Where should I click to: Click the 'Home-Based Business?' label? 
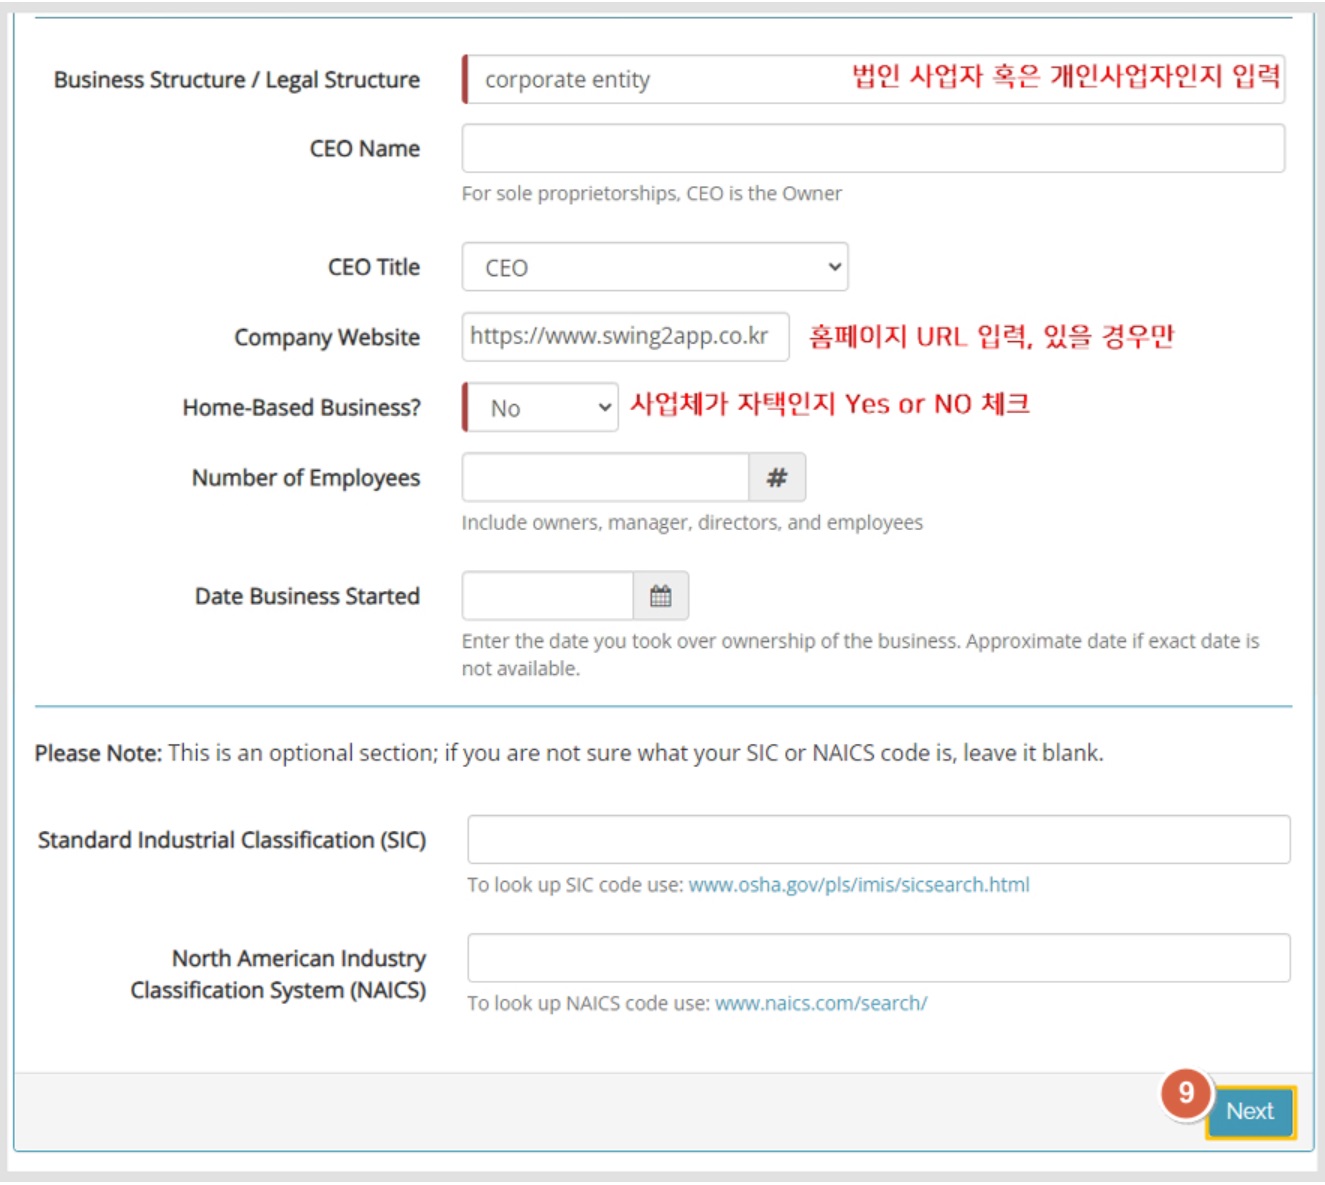click(x=302, y=408)
